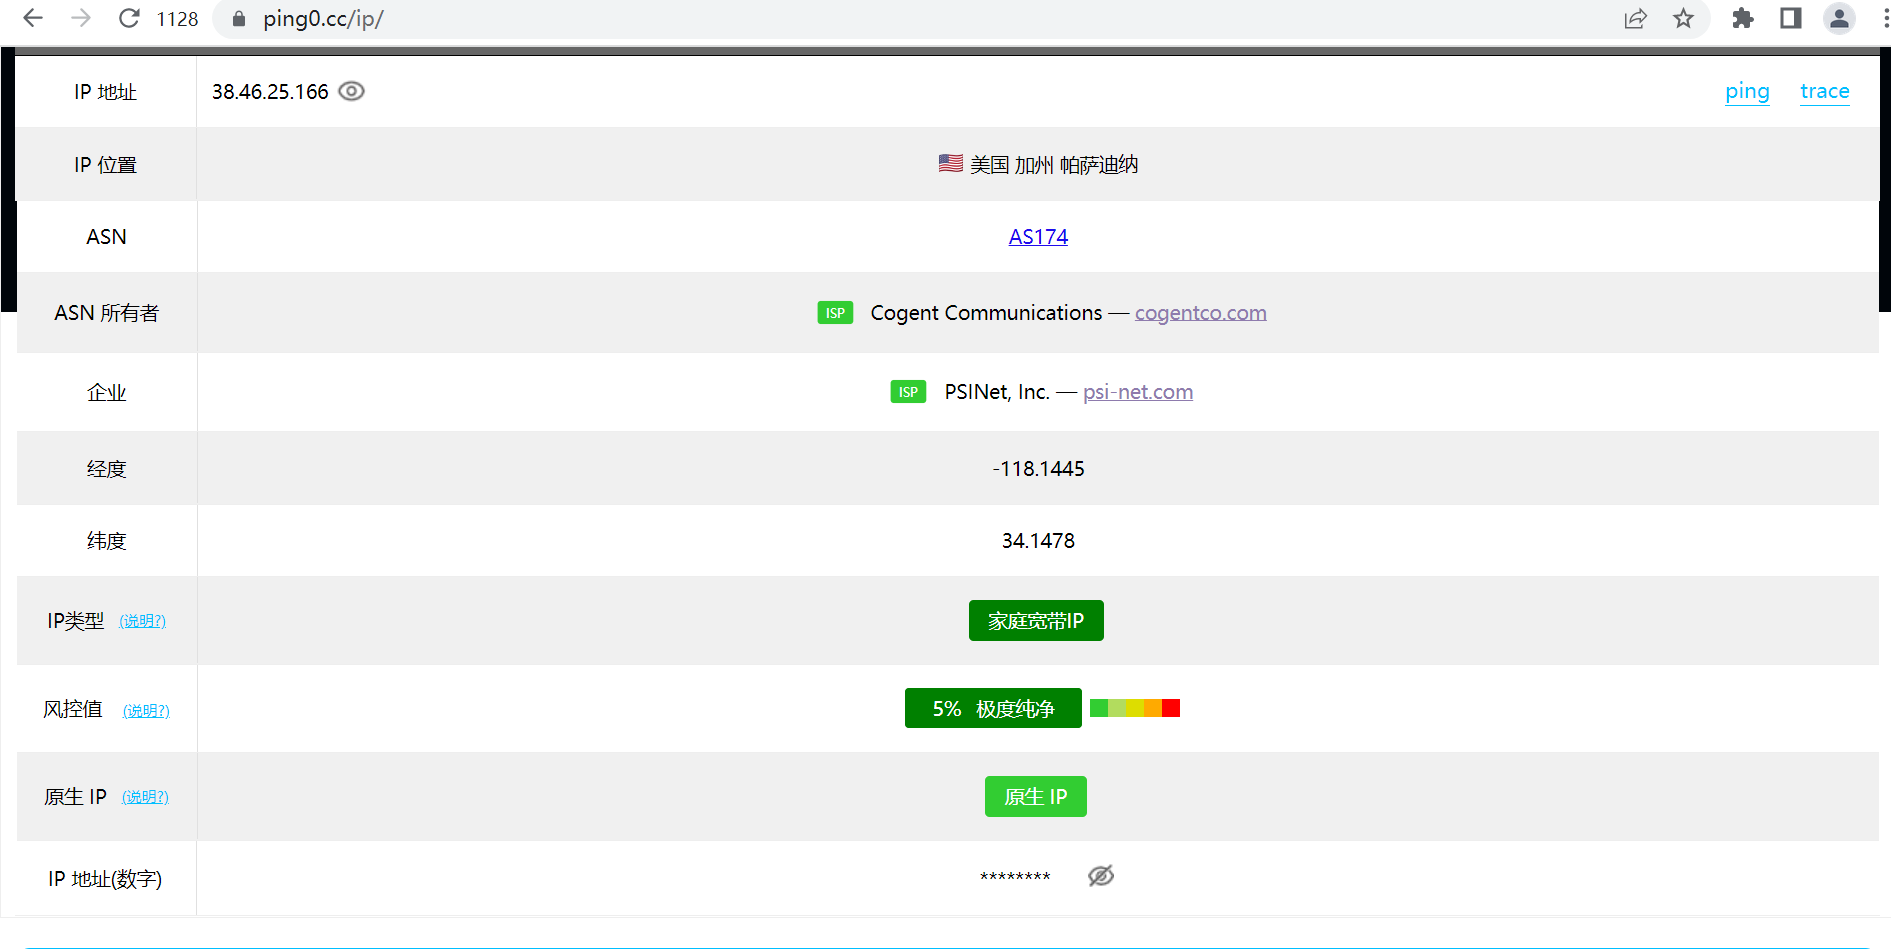This screenshot has height=949, width=1891.
Task: Open the profile avatar icon
Action: 1839,18
